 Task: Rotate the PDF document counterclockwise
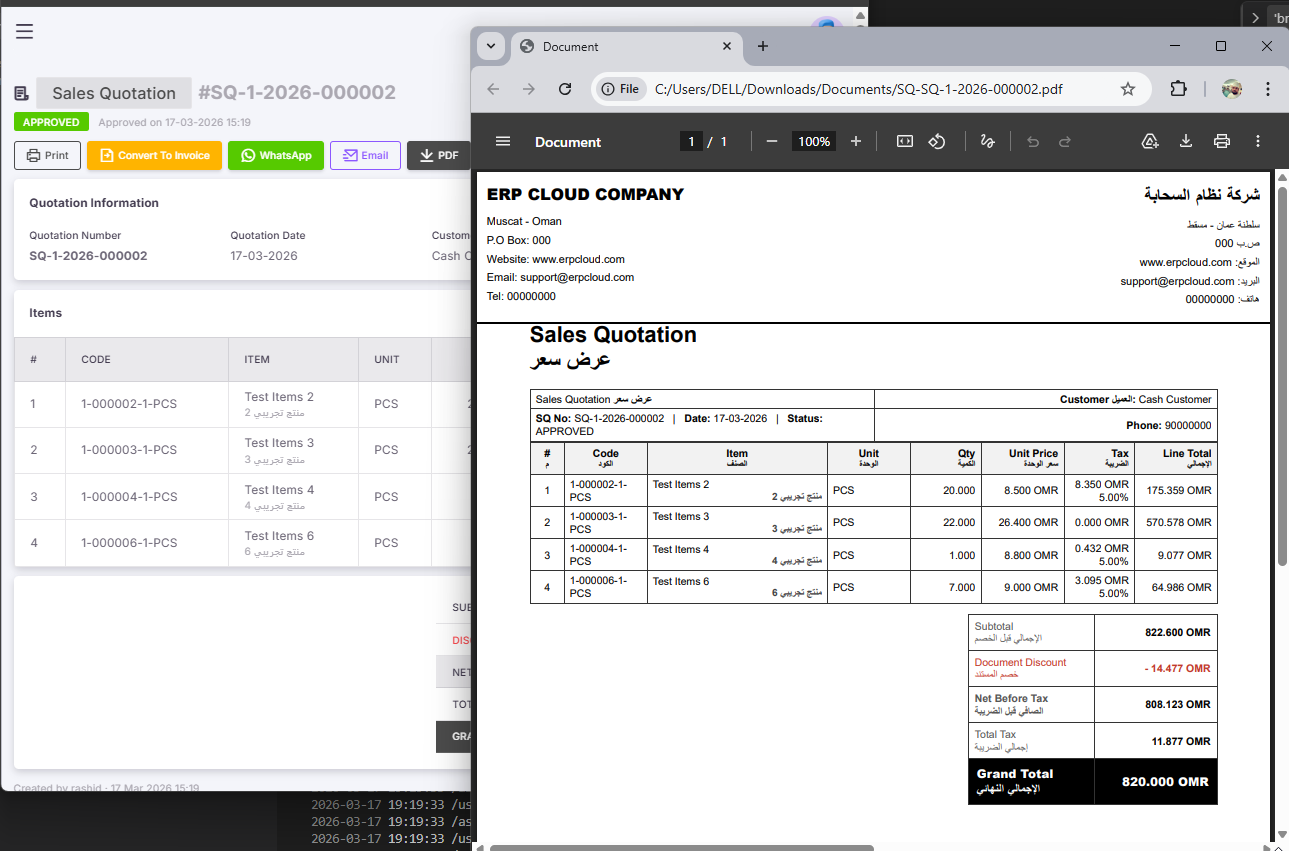937,142
